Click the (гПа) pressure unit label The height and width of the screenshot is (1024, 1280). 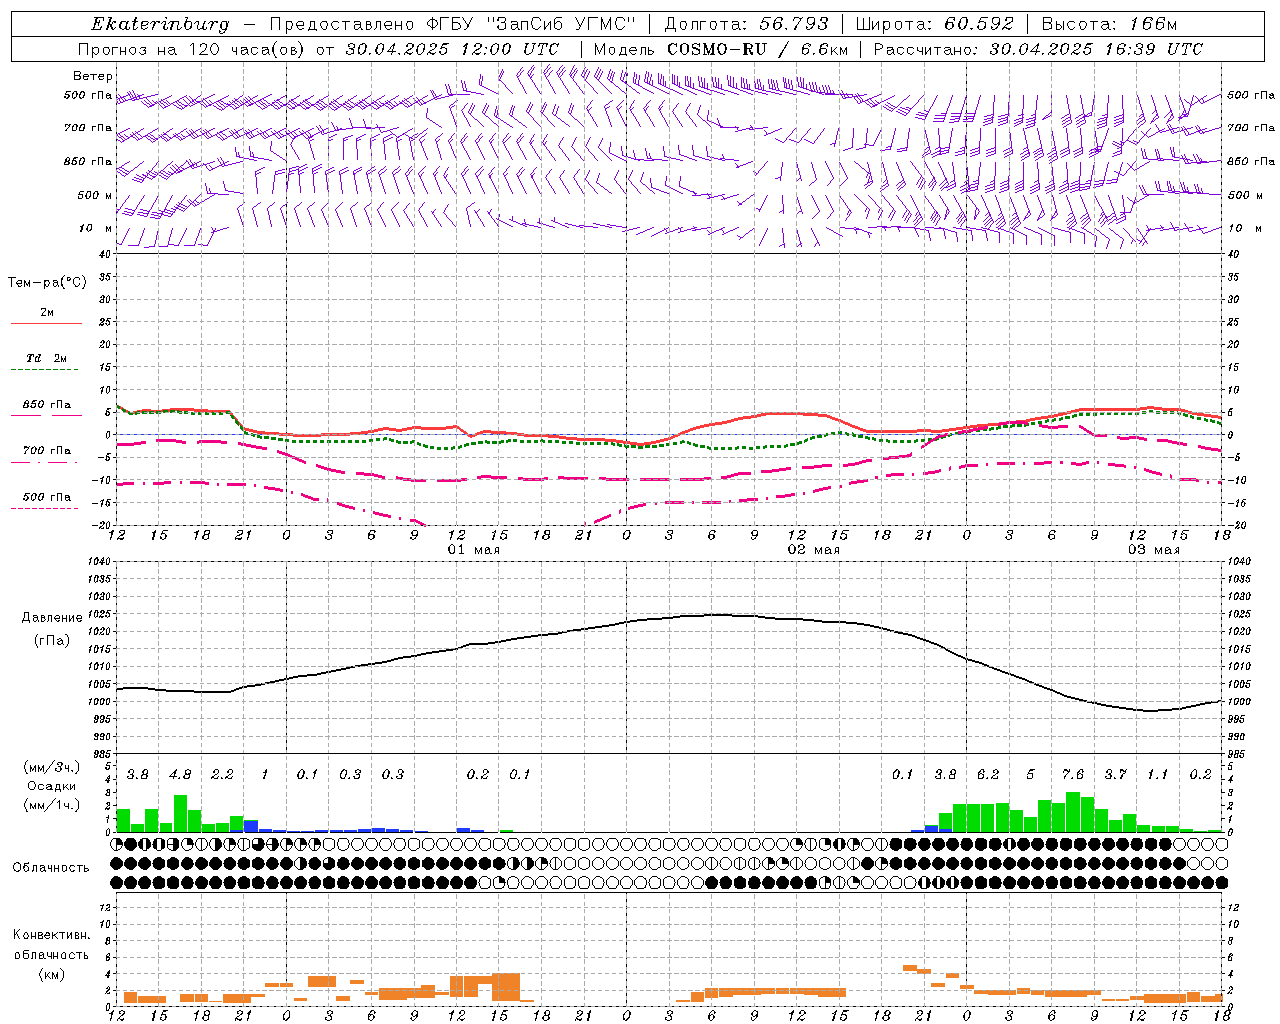click(52, 640)
